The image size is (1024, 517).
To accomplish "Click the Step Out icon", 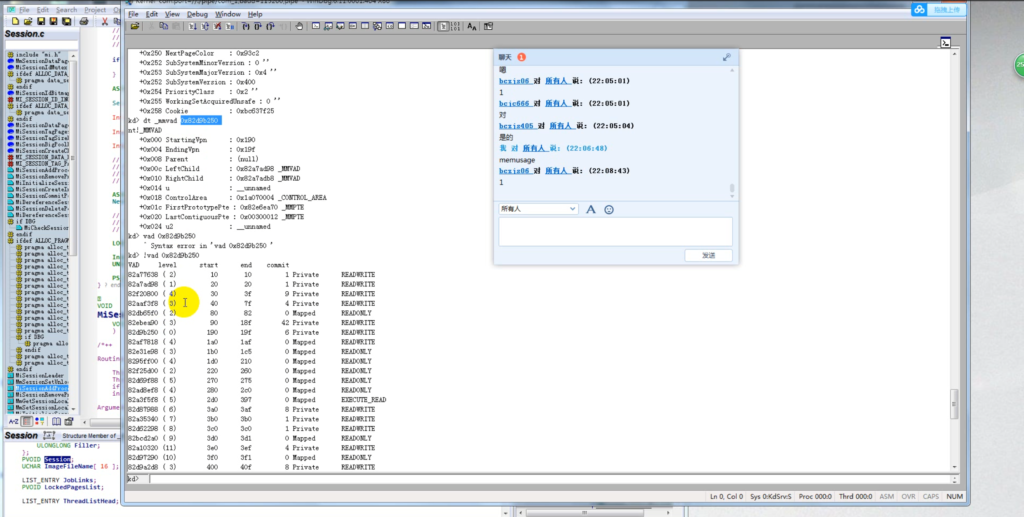I will tap(270, 26).
